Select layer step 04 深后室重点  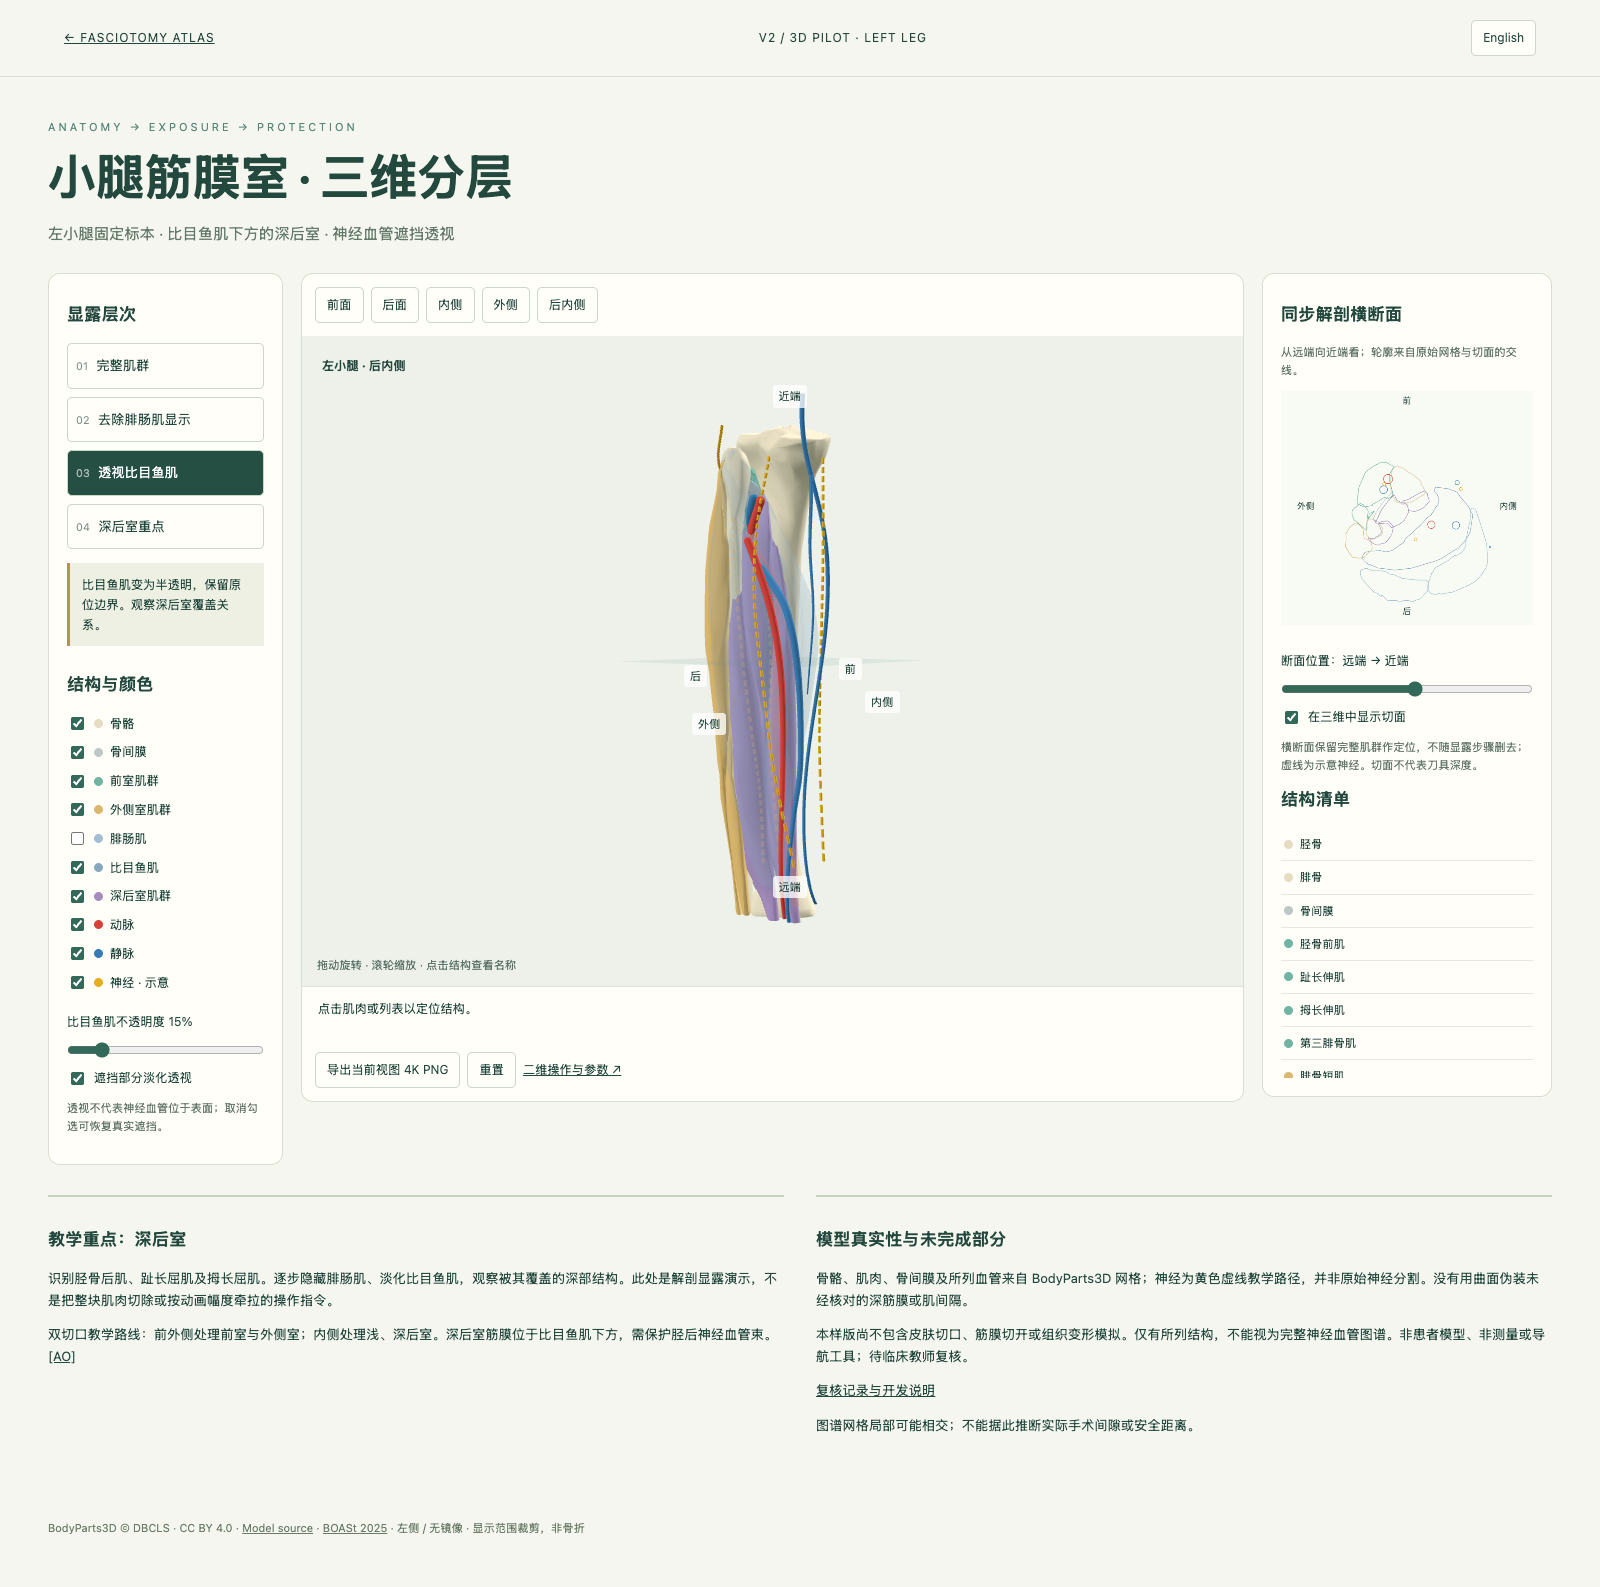[x=165, y=527]
